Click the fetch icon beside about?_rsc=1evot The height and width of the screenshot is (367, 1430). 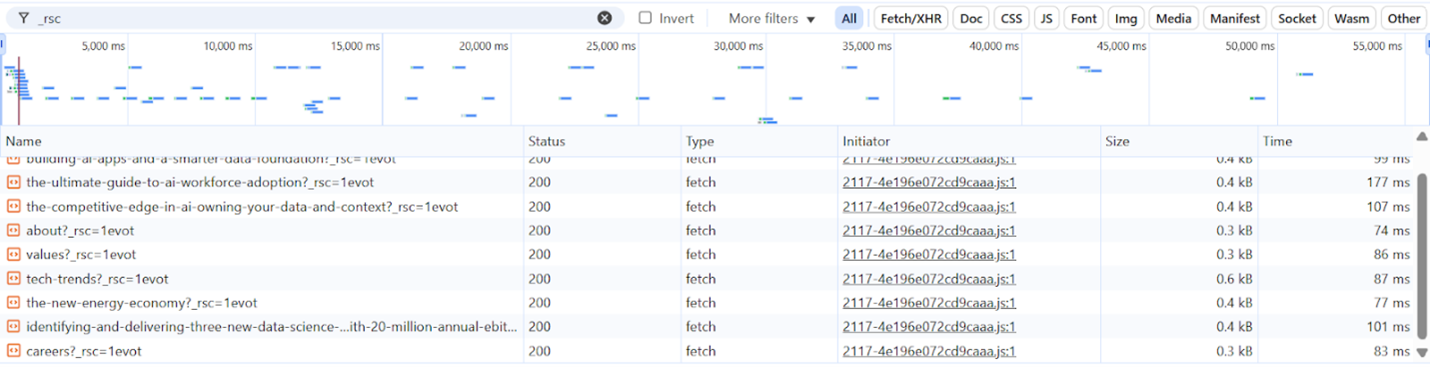click(14, 230)
